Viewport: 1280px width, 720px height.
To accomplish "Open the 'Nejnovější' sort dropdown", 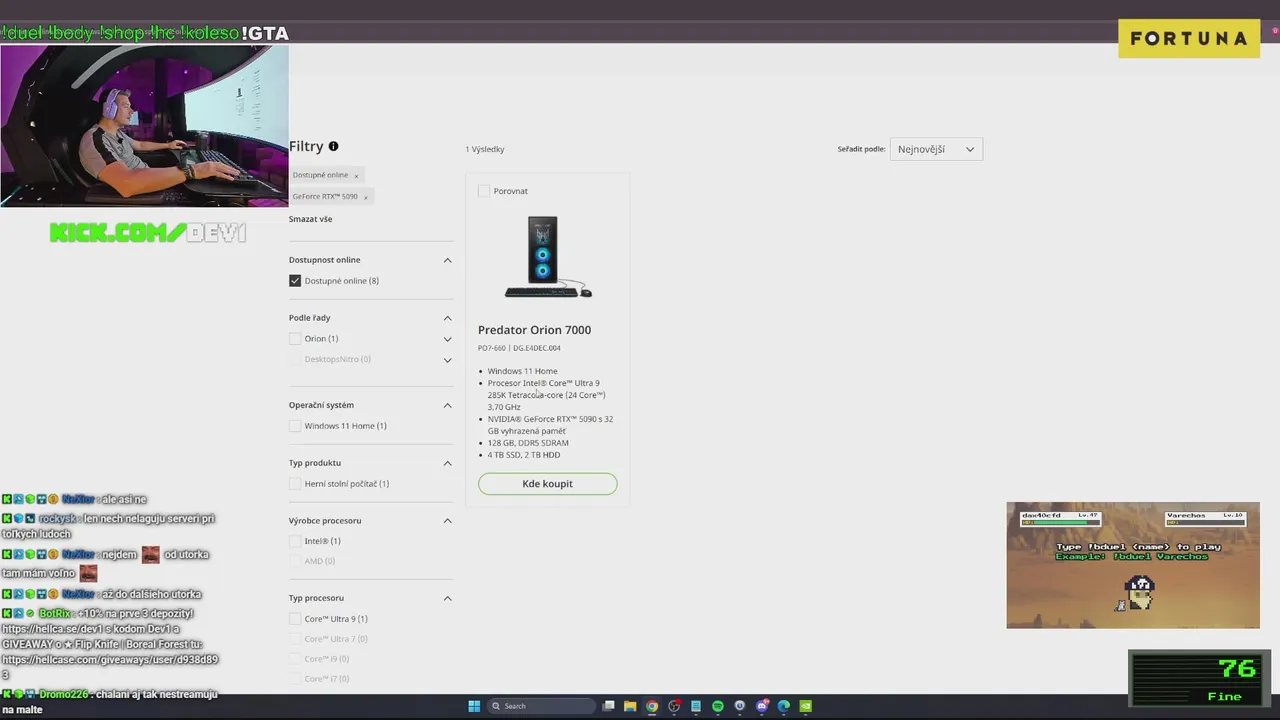I will pos(936,149).
